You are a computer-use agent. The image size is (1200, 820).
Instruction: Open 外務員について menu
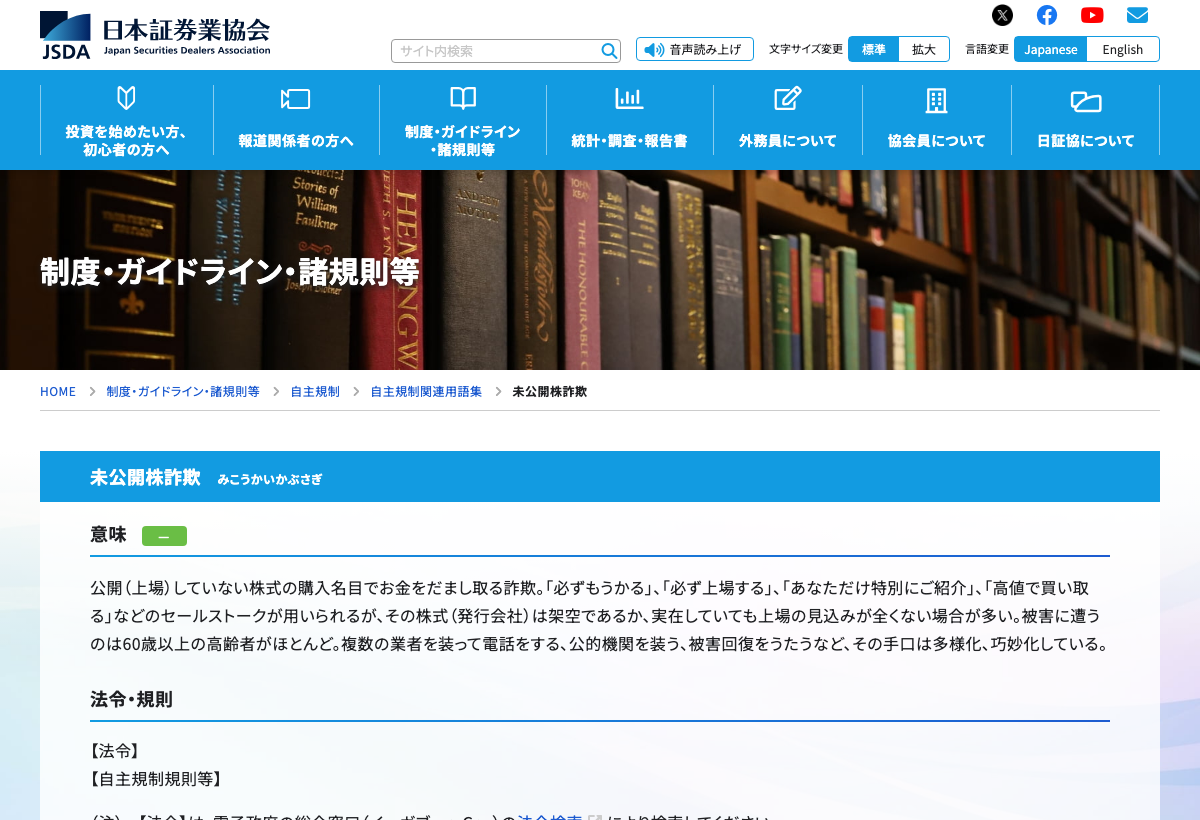[788, 120]
